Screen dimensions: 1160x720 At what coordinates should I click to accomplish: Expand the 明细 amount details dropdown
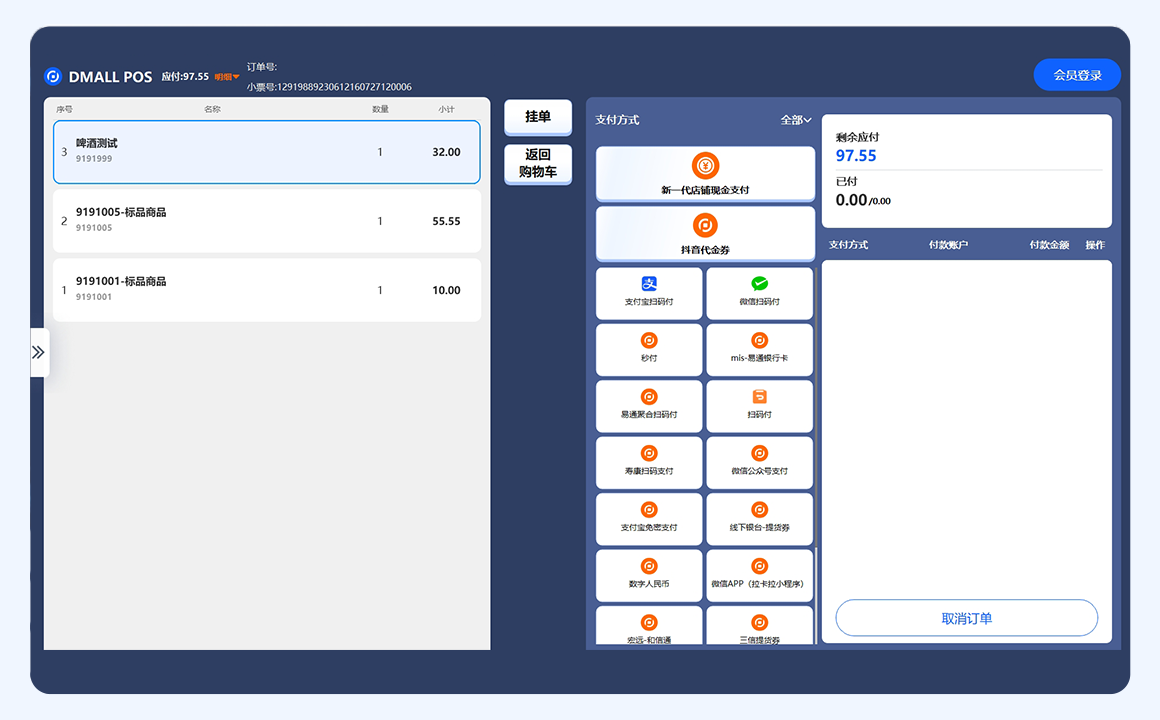pyautogui.click(x=227, y=77)
